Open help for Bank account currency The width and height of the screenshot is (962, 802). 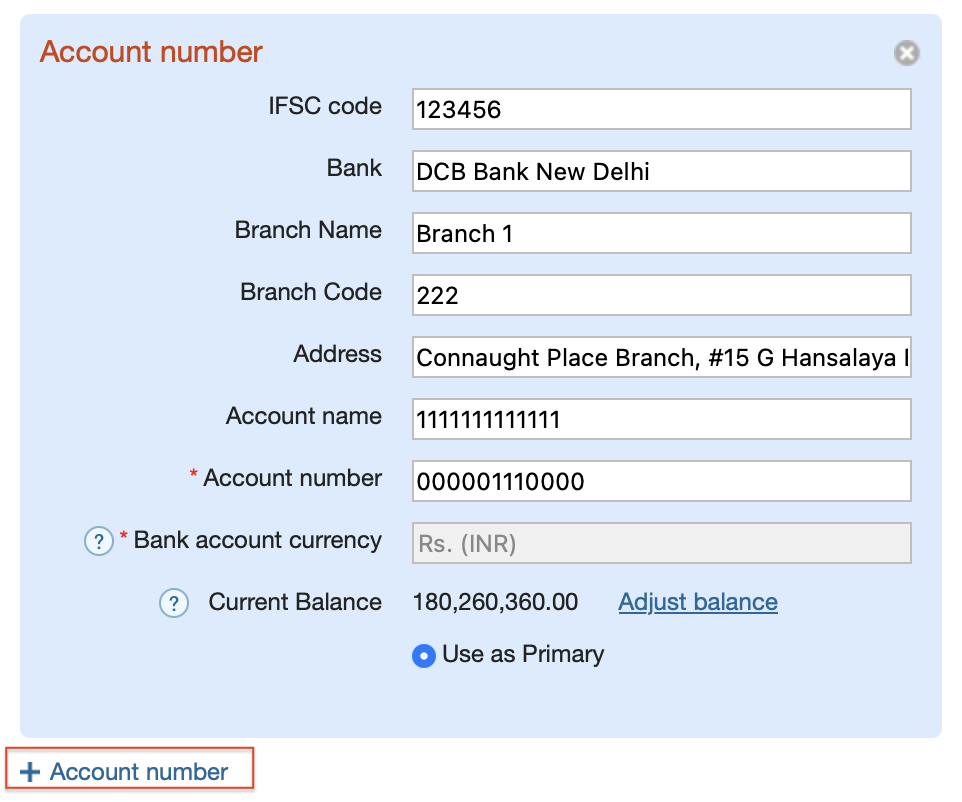(99, 541)
